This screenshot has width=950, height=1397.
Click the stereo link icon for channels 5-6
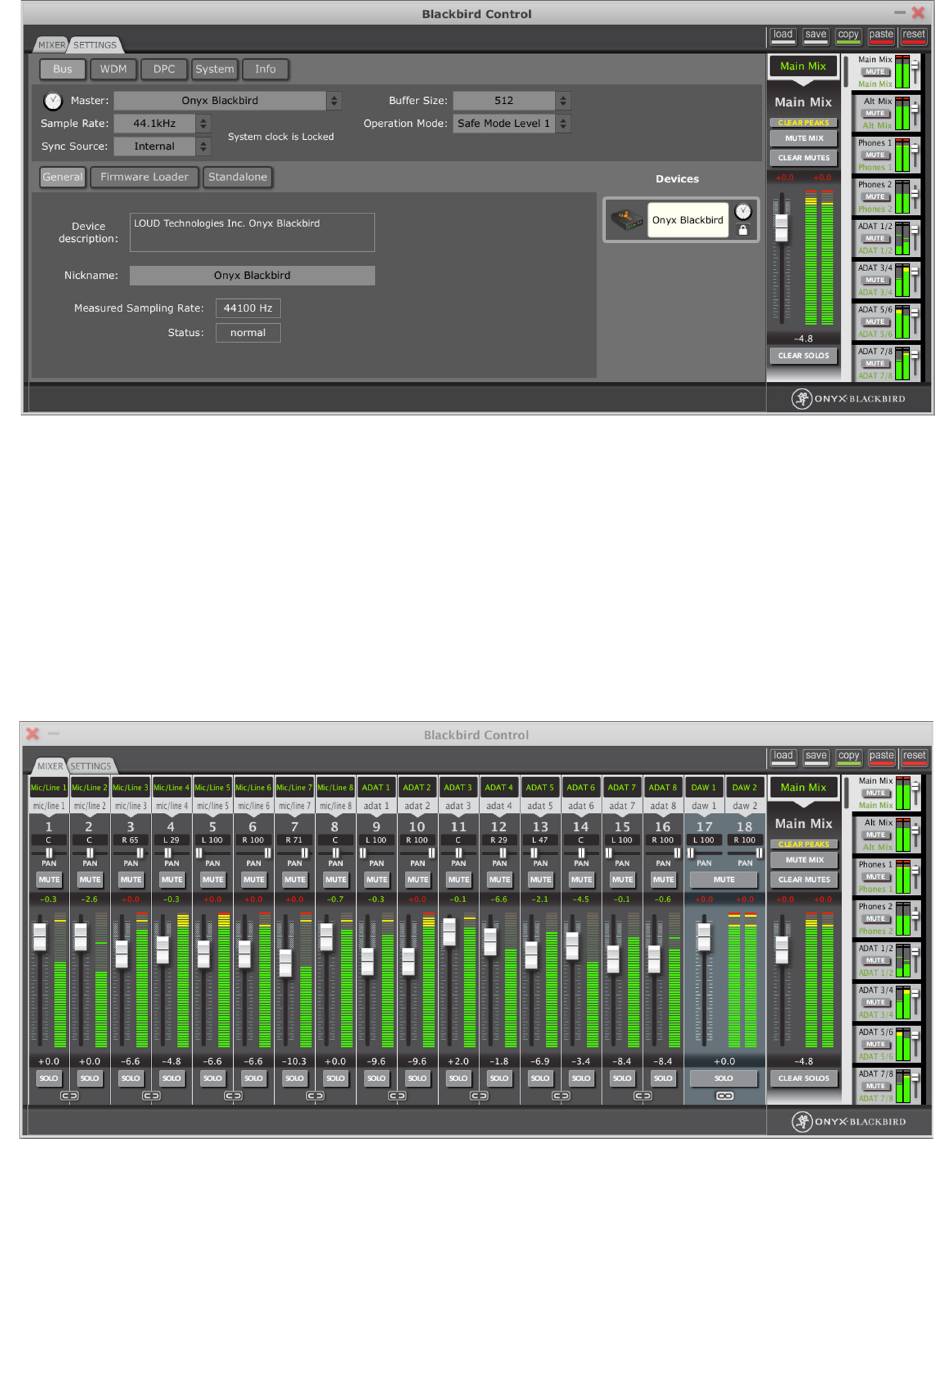pos(233,1096)
